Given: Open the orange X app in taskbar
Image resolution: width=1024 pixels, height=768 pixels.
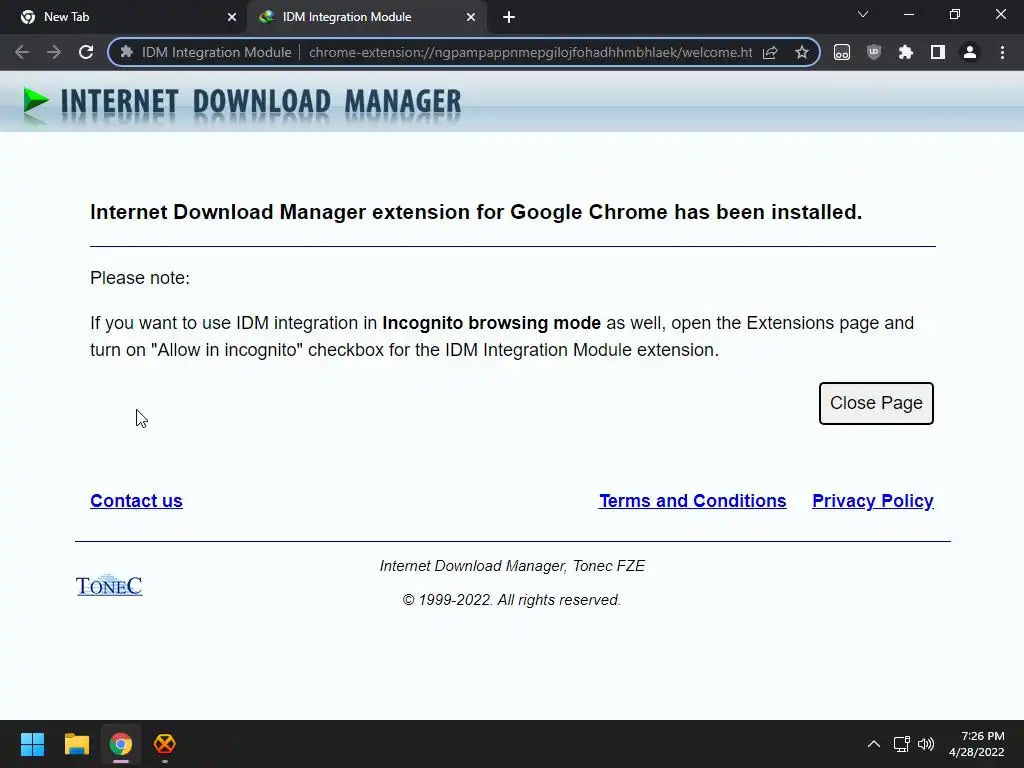Looking at the screenshot, I should tap(165, 744).
